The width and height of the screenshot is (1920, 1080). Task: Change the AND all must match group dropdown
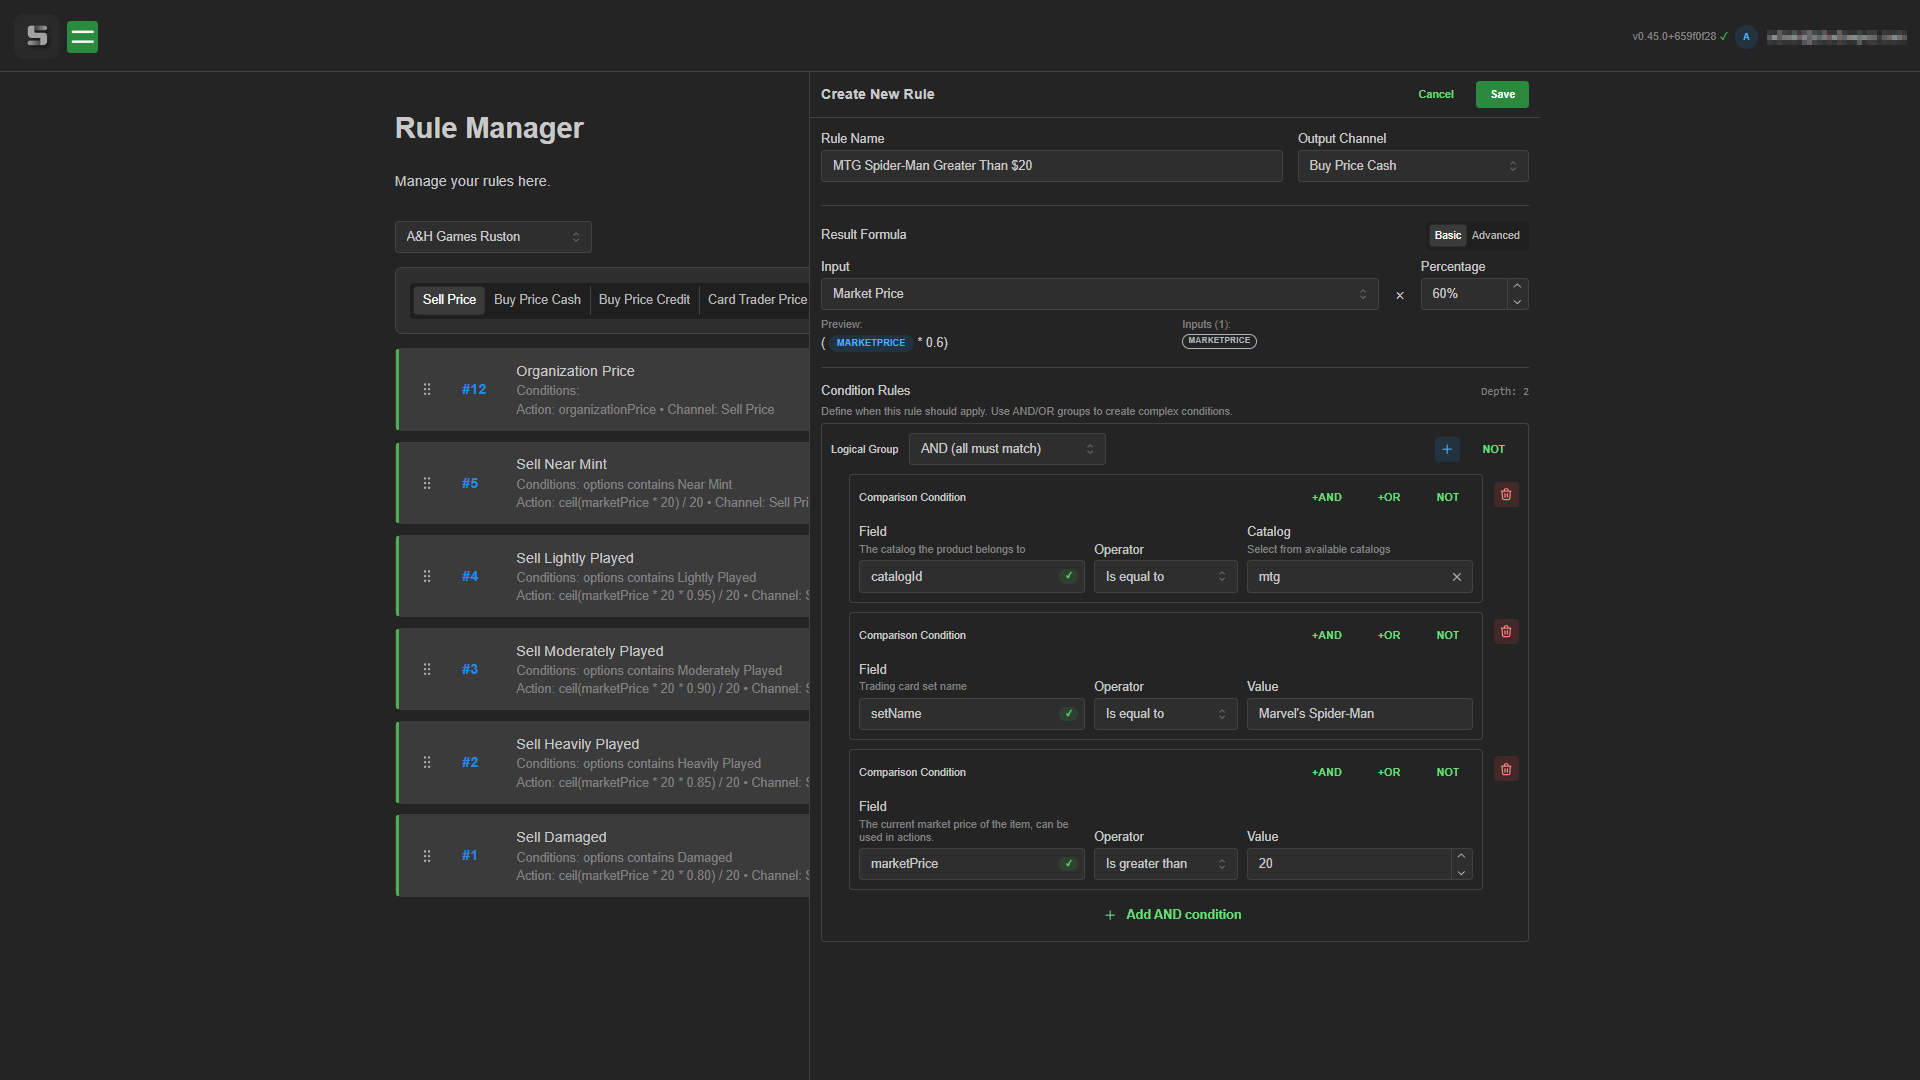pyautogui.click(x=1006, y=449)
